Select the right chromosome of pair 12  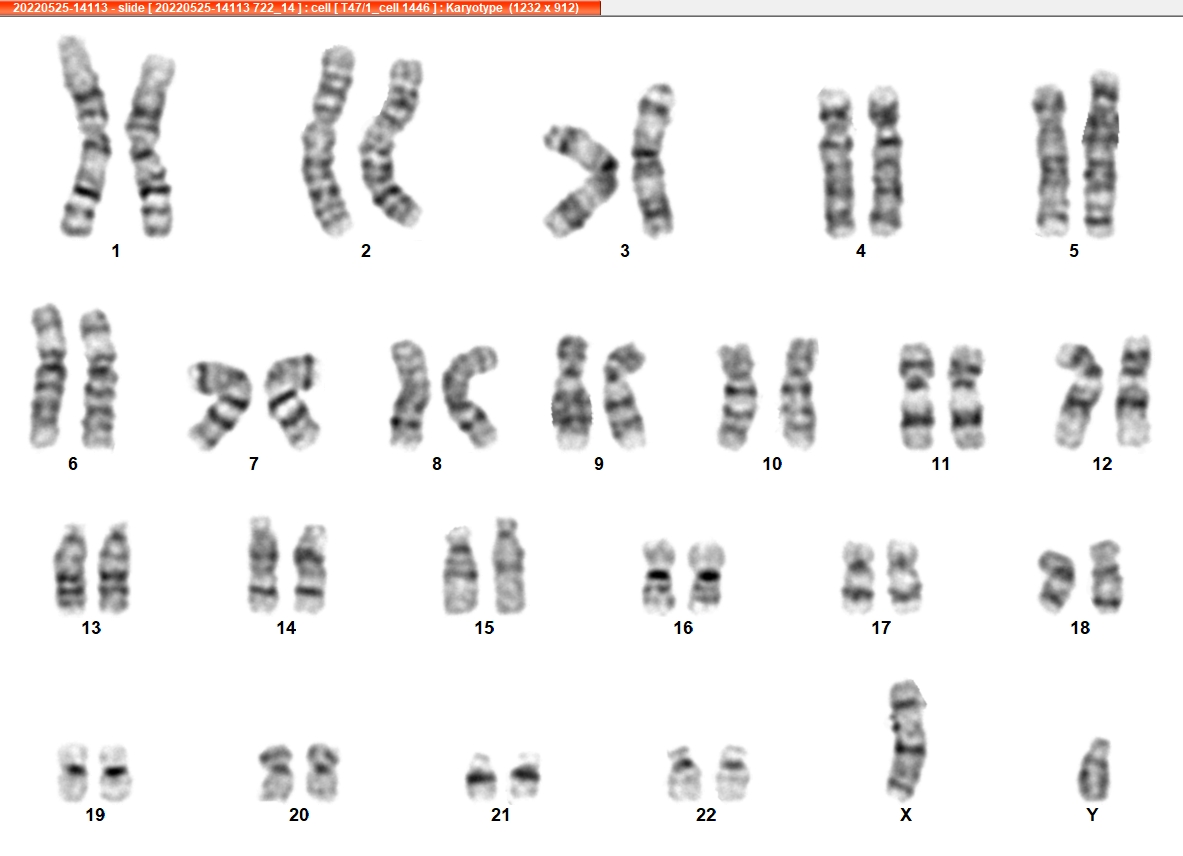point(1133,391)
